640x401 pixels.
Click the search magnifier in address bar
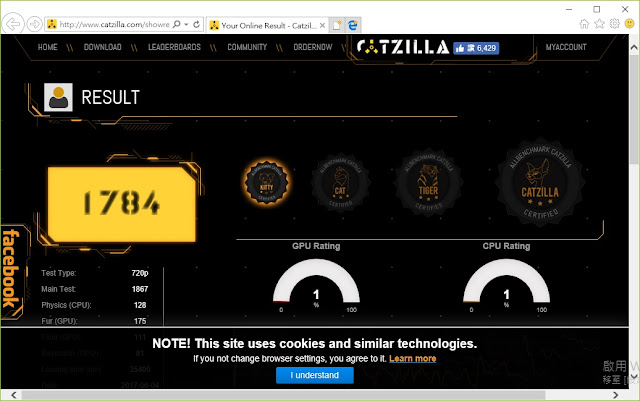177,25
